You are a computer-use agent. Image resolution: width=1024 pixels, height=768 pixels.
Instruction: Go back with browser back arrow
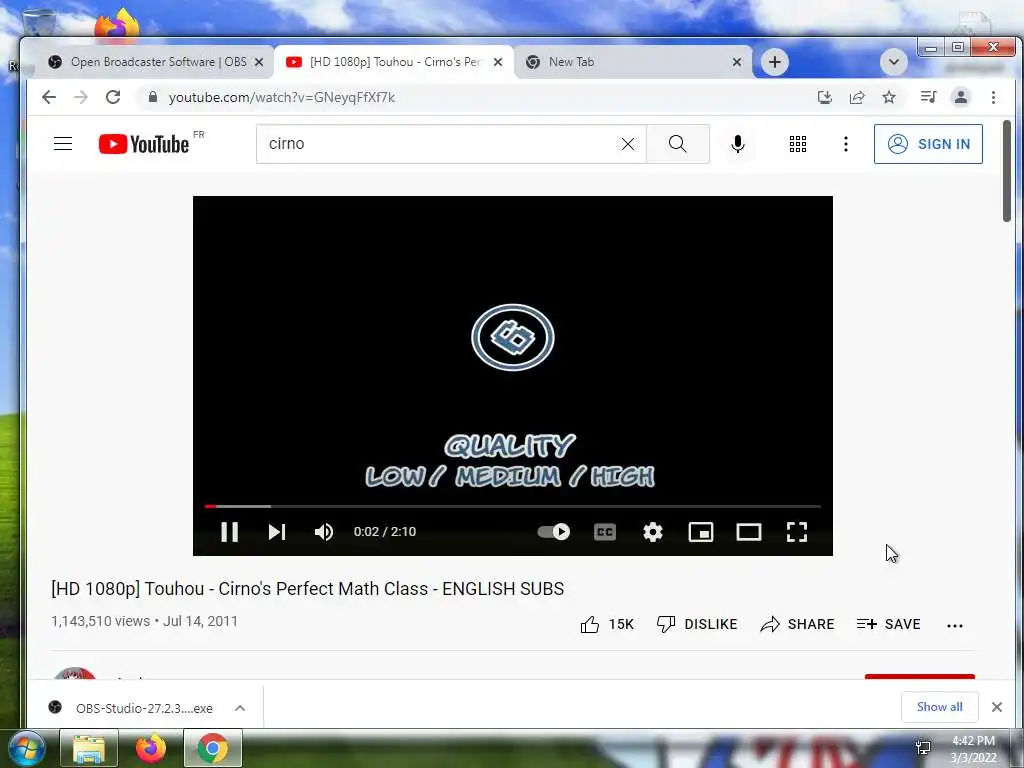tap(49, 97)
